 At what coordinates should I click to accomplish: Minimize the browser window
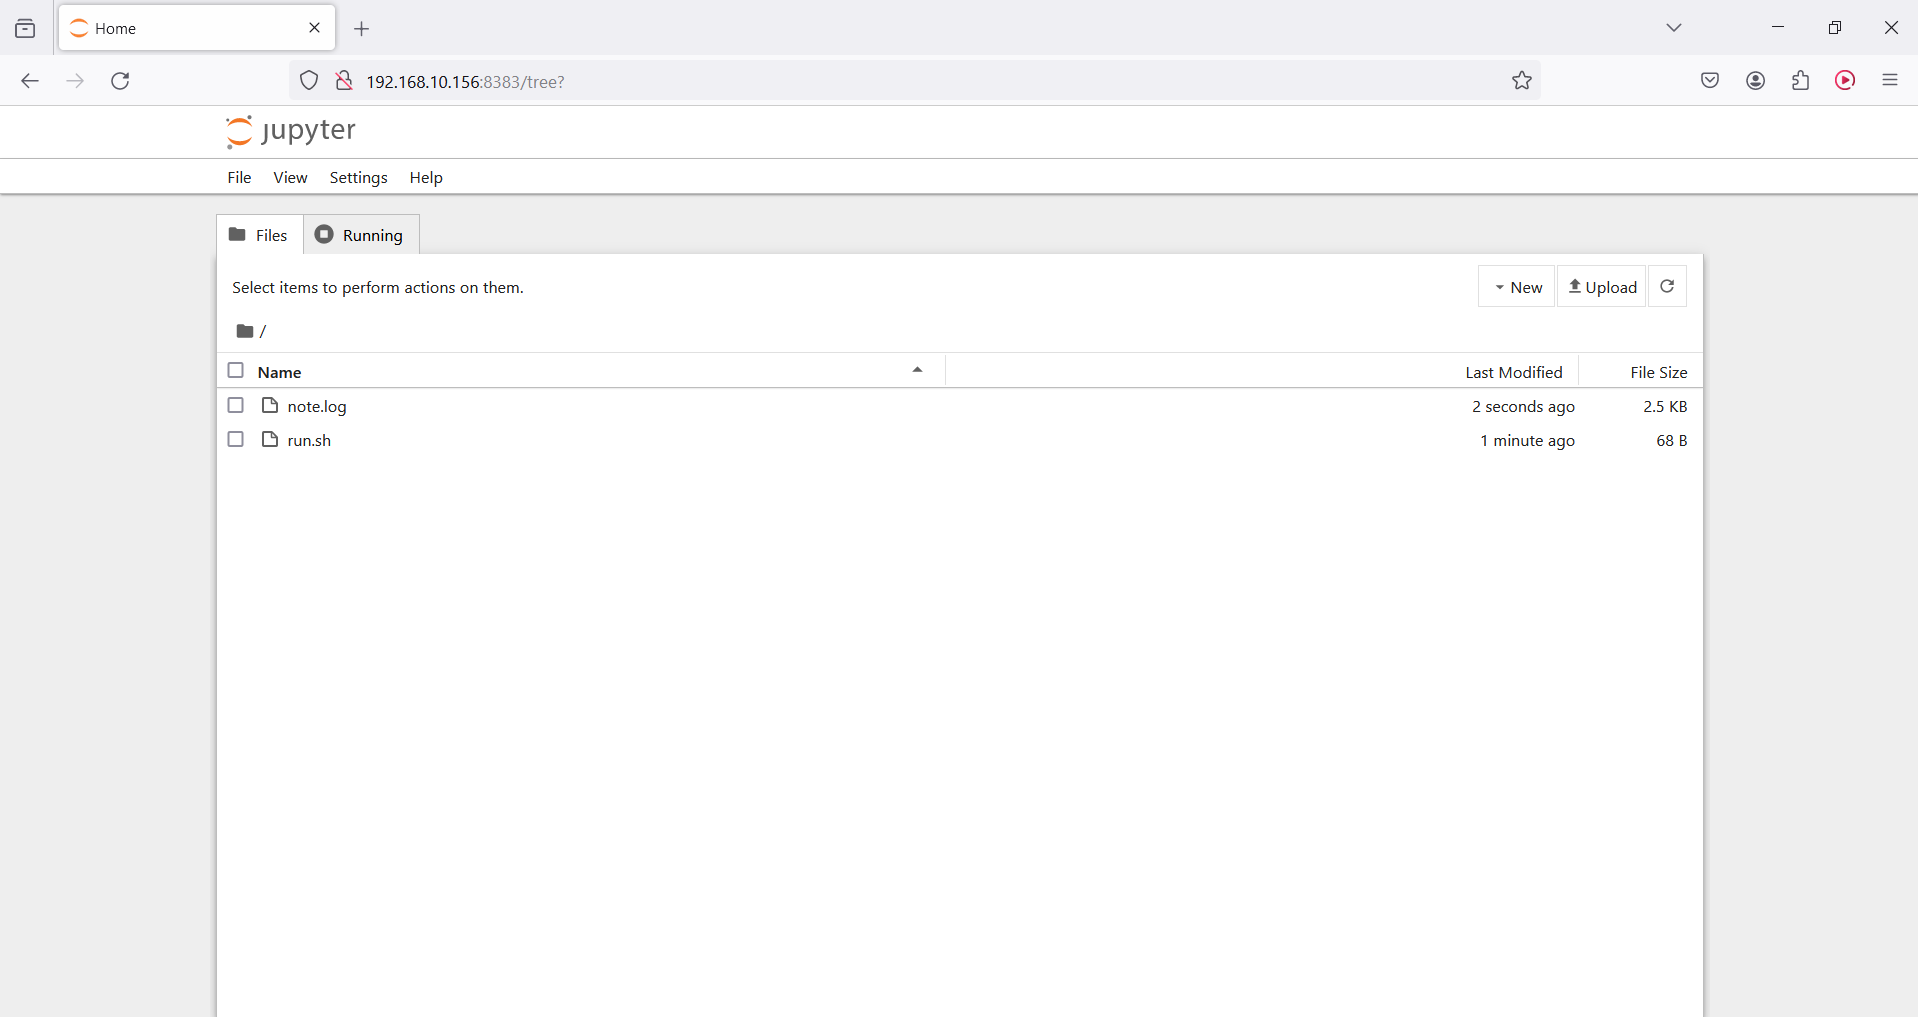pos(1778,28)
